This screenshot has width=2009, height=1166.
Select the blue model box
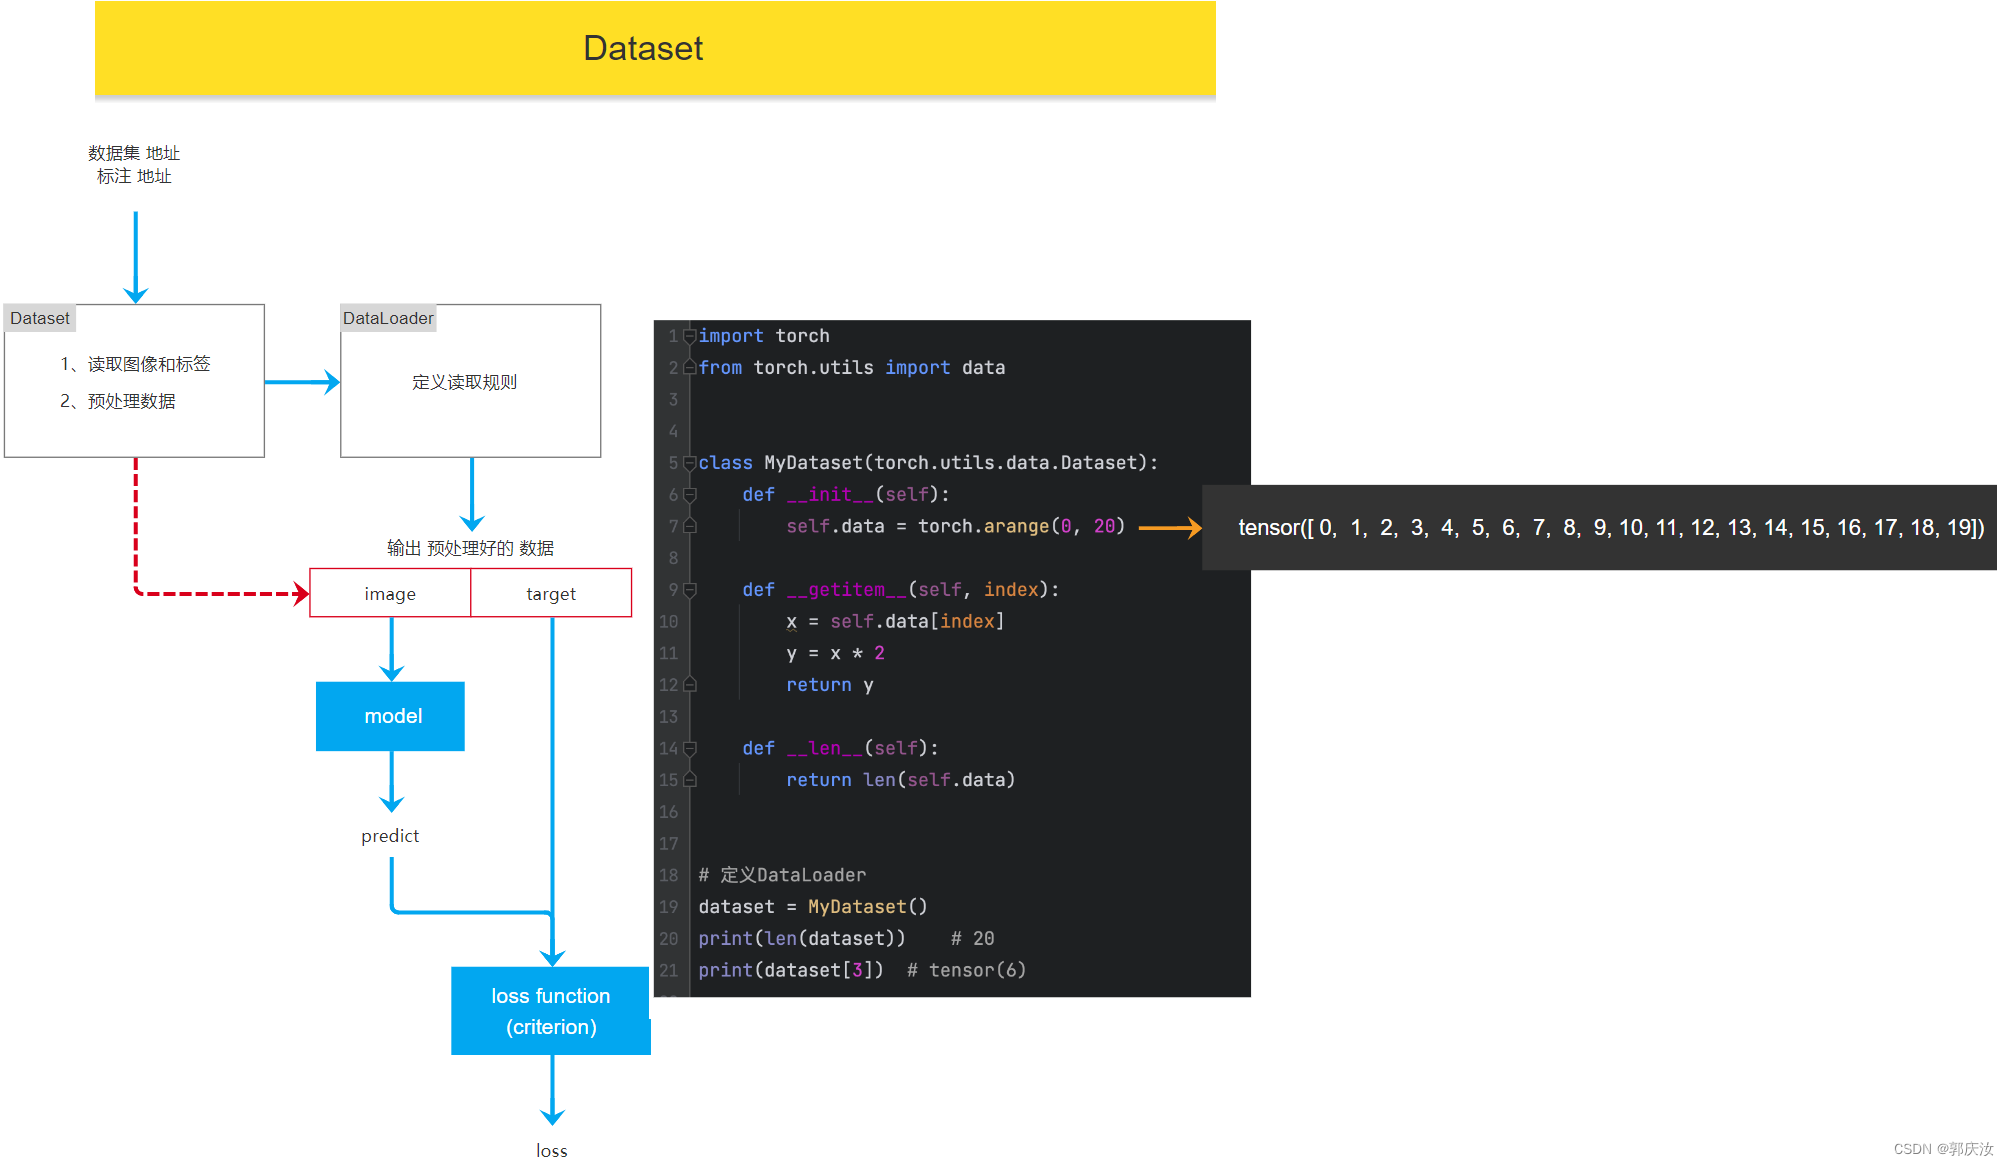click(x=390, y=716)
